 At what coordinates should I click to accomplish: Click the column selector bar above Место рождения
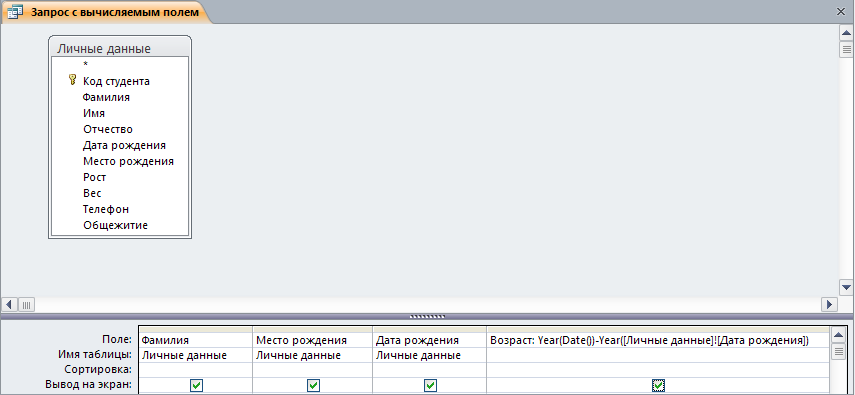[x=312, y=330]
